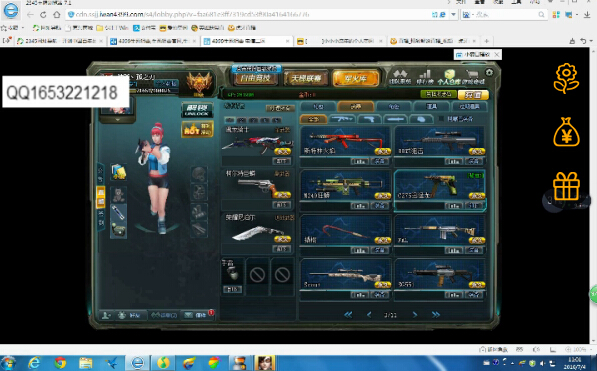Screen dimensions: 597x371
Task: Click the yellow button below the shop icon
Action: (x=473, y=94)
